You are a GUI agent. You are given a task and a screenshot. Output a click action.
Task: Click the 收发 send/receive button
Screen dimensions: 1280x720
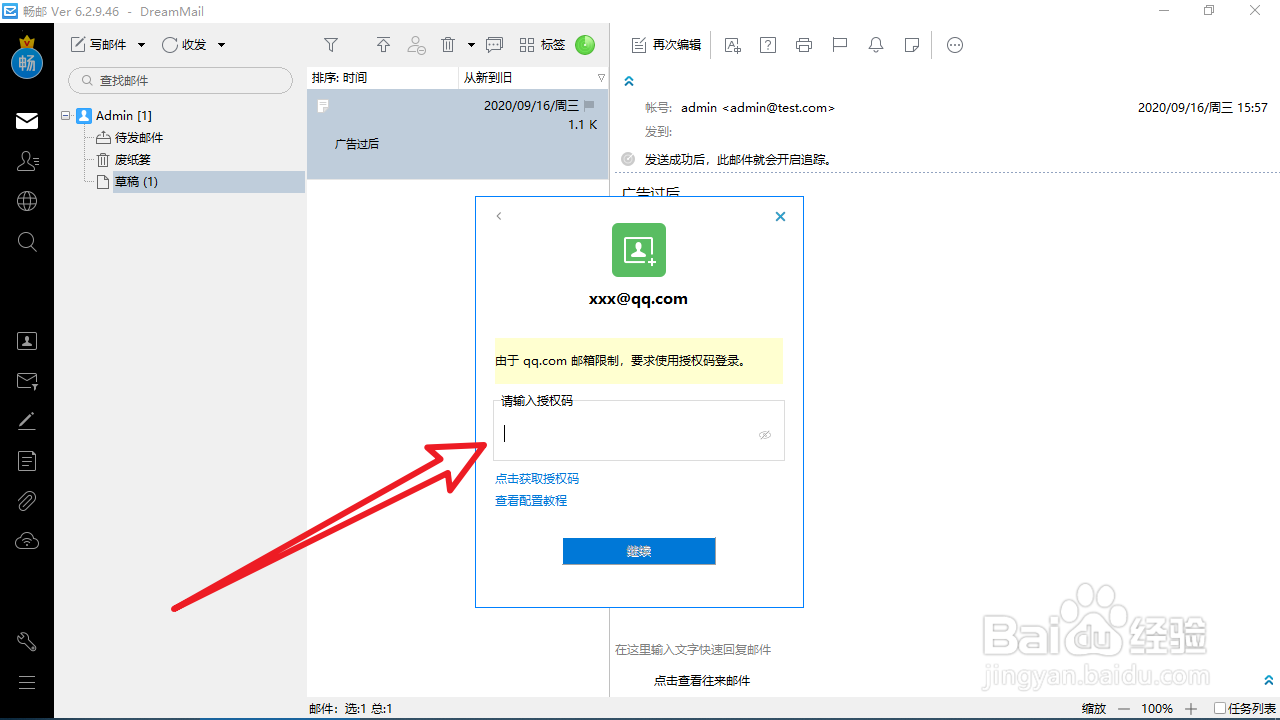(x=184, y=45)
